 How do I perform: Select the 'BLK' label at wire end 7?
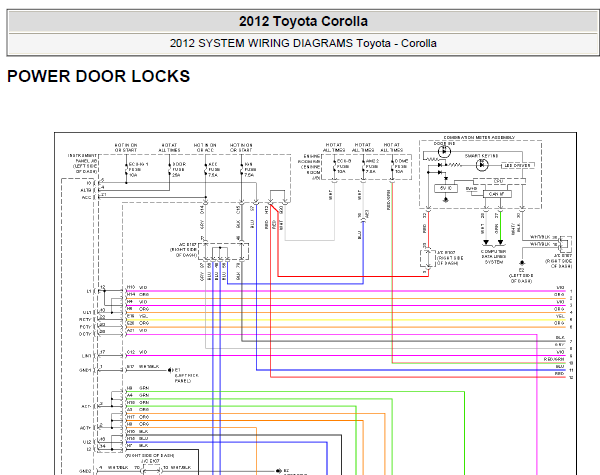tap(560, 338)
